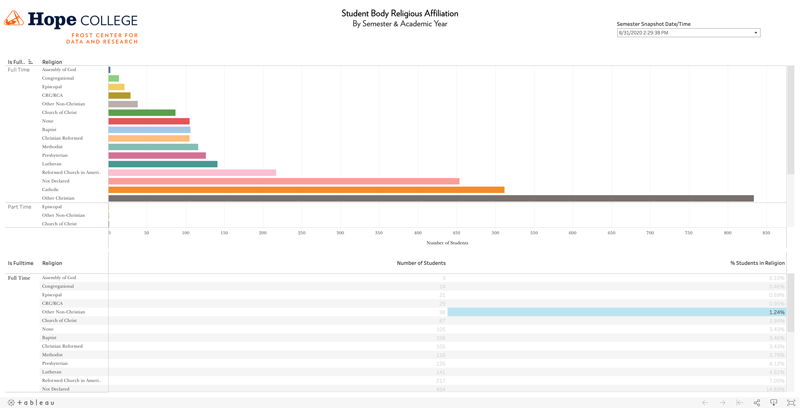Click the redo arrow in Tableau toolbar
This screenshot has height=408, width=800.
(722, 402)
